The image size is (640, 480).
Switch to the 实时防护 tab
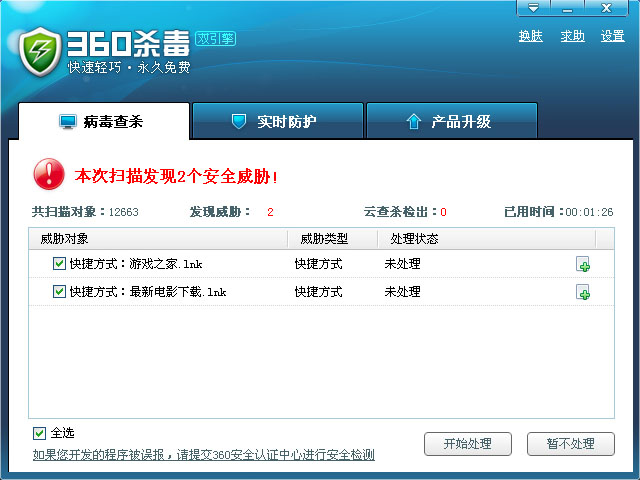click(278, 121)
